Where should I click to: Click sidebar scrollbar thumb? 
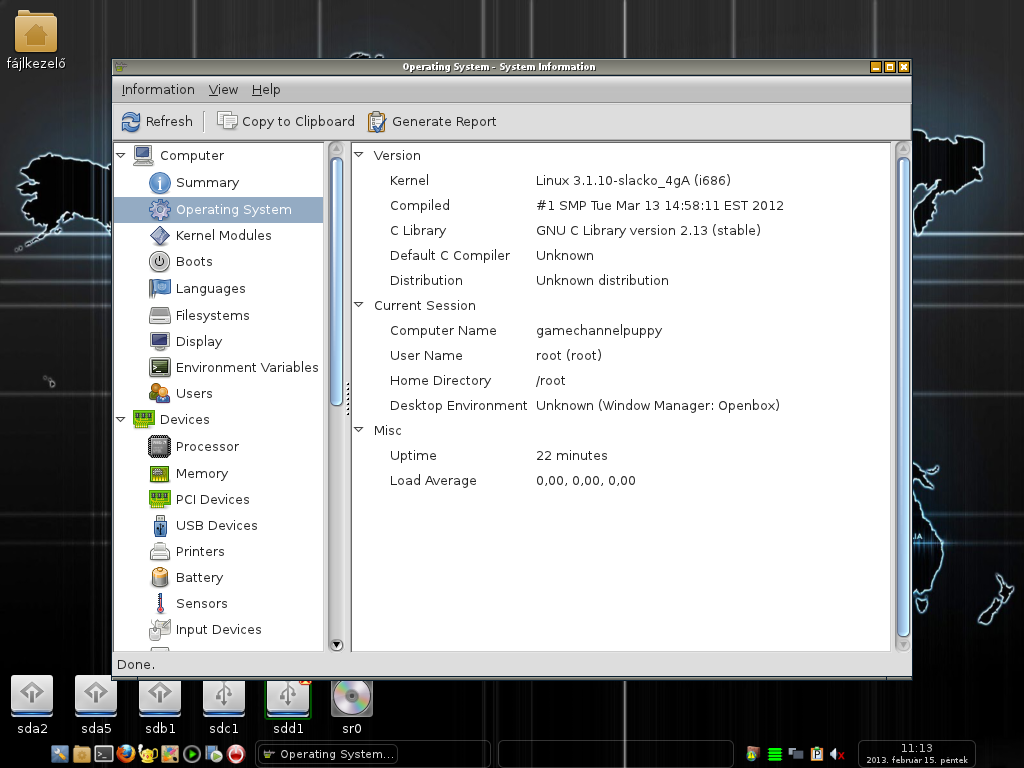point(337,281)
